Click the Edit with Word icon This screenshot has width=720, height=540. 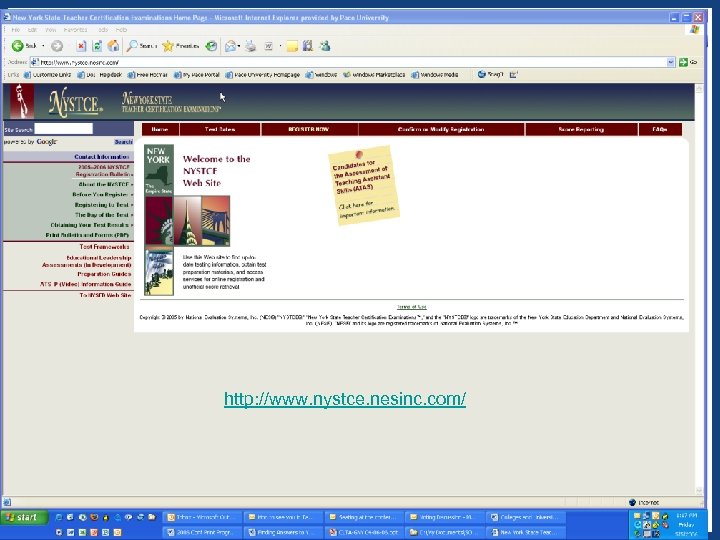(269, 46)
